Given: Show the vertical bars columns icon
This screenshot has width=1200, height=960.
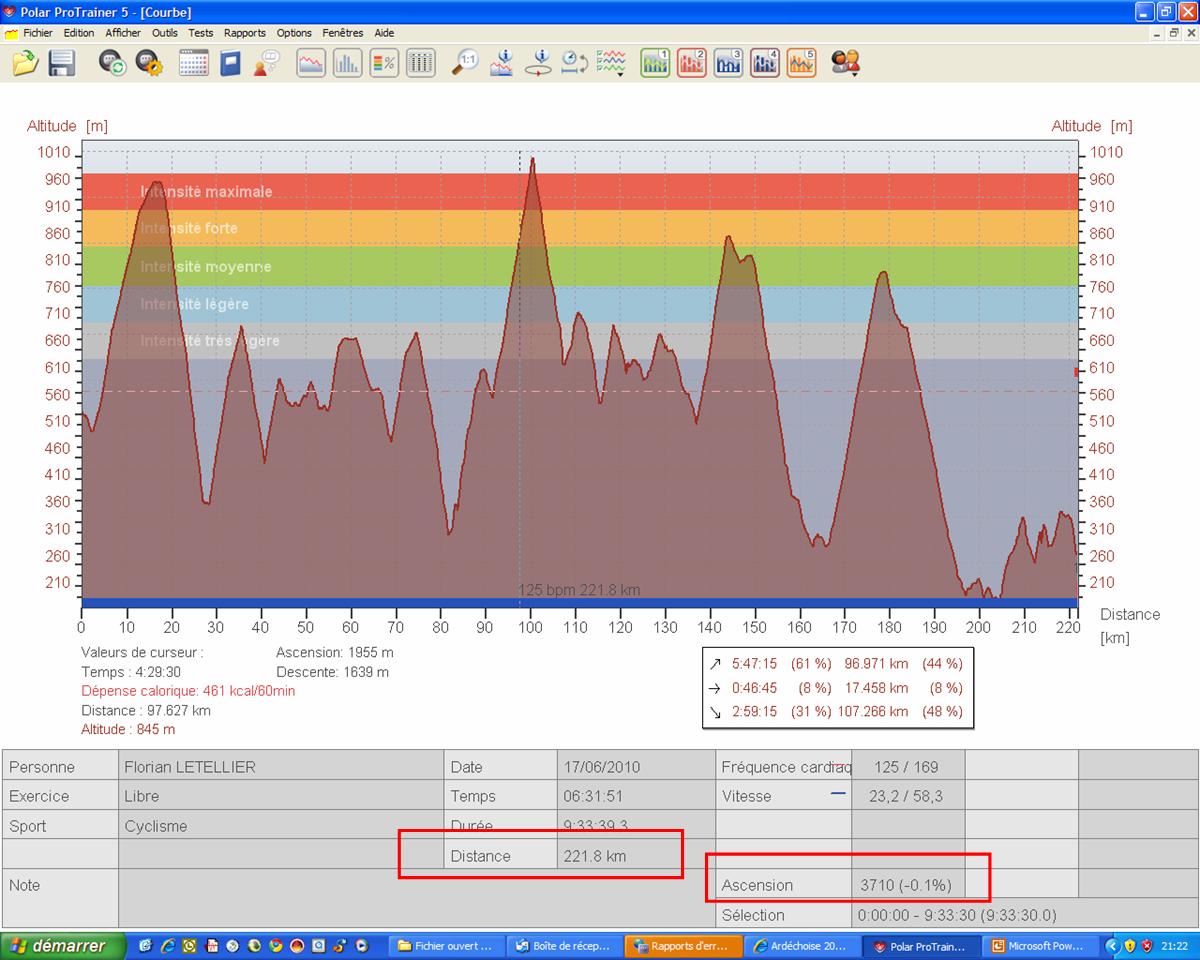Looking at the screenshot, I should tap(420, 63).
